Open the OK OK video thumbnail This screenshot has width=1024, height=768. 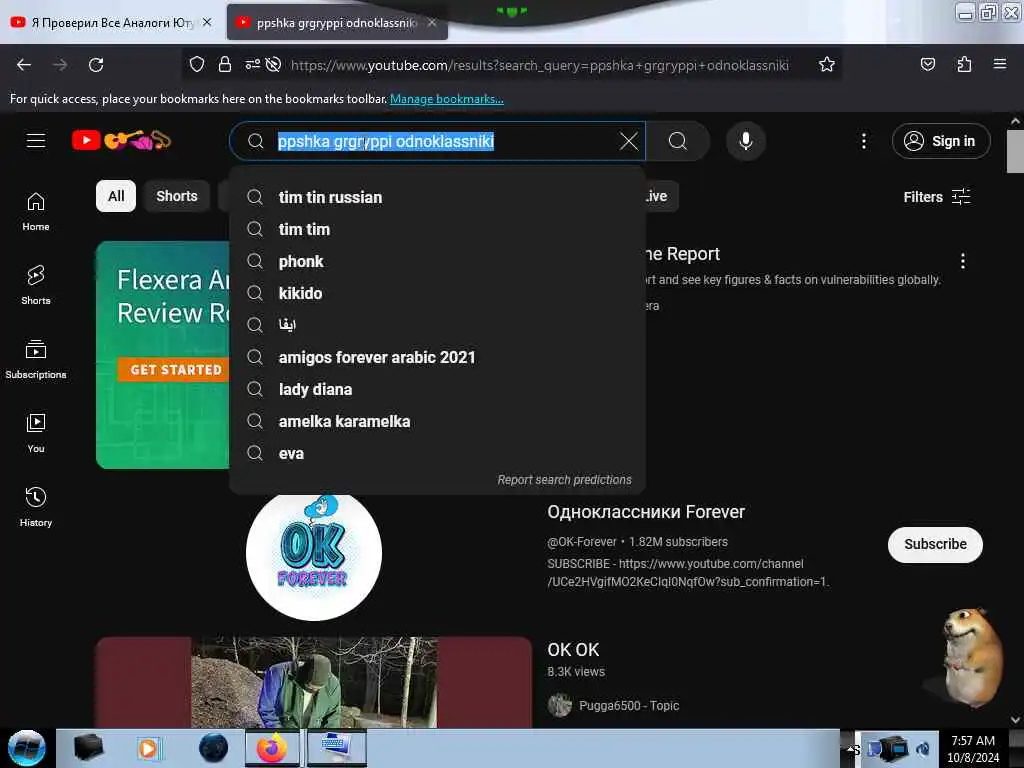[313, 682]
